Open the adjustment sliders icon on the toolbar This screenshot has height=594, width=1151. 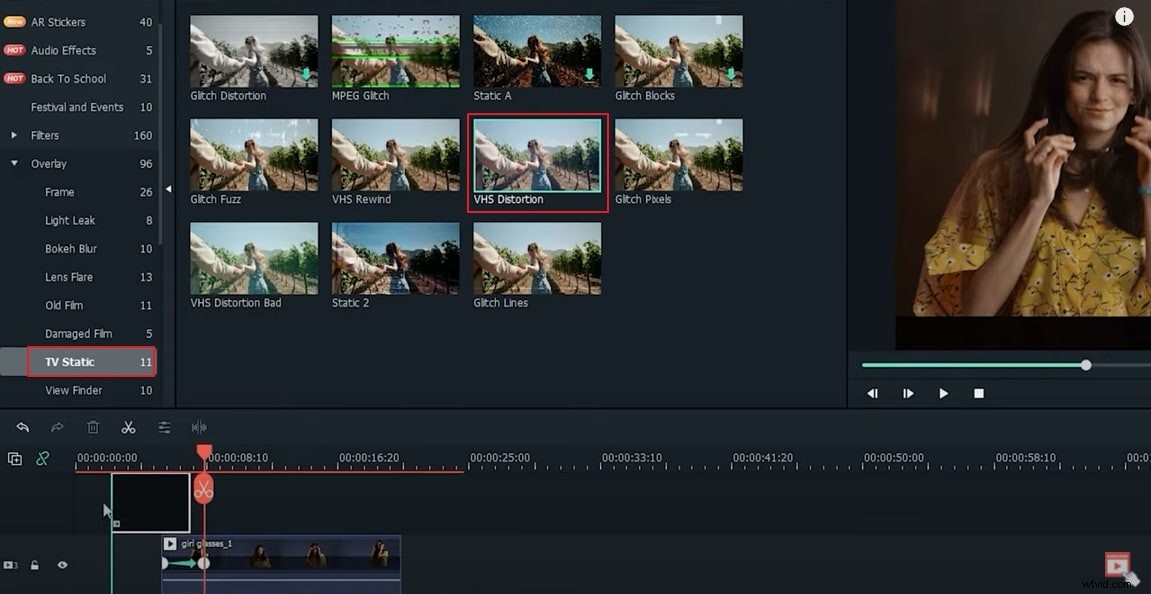(164, 426)
